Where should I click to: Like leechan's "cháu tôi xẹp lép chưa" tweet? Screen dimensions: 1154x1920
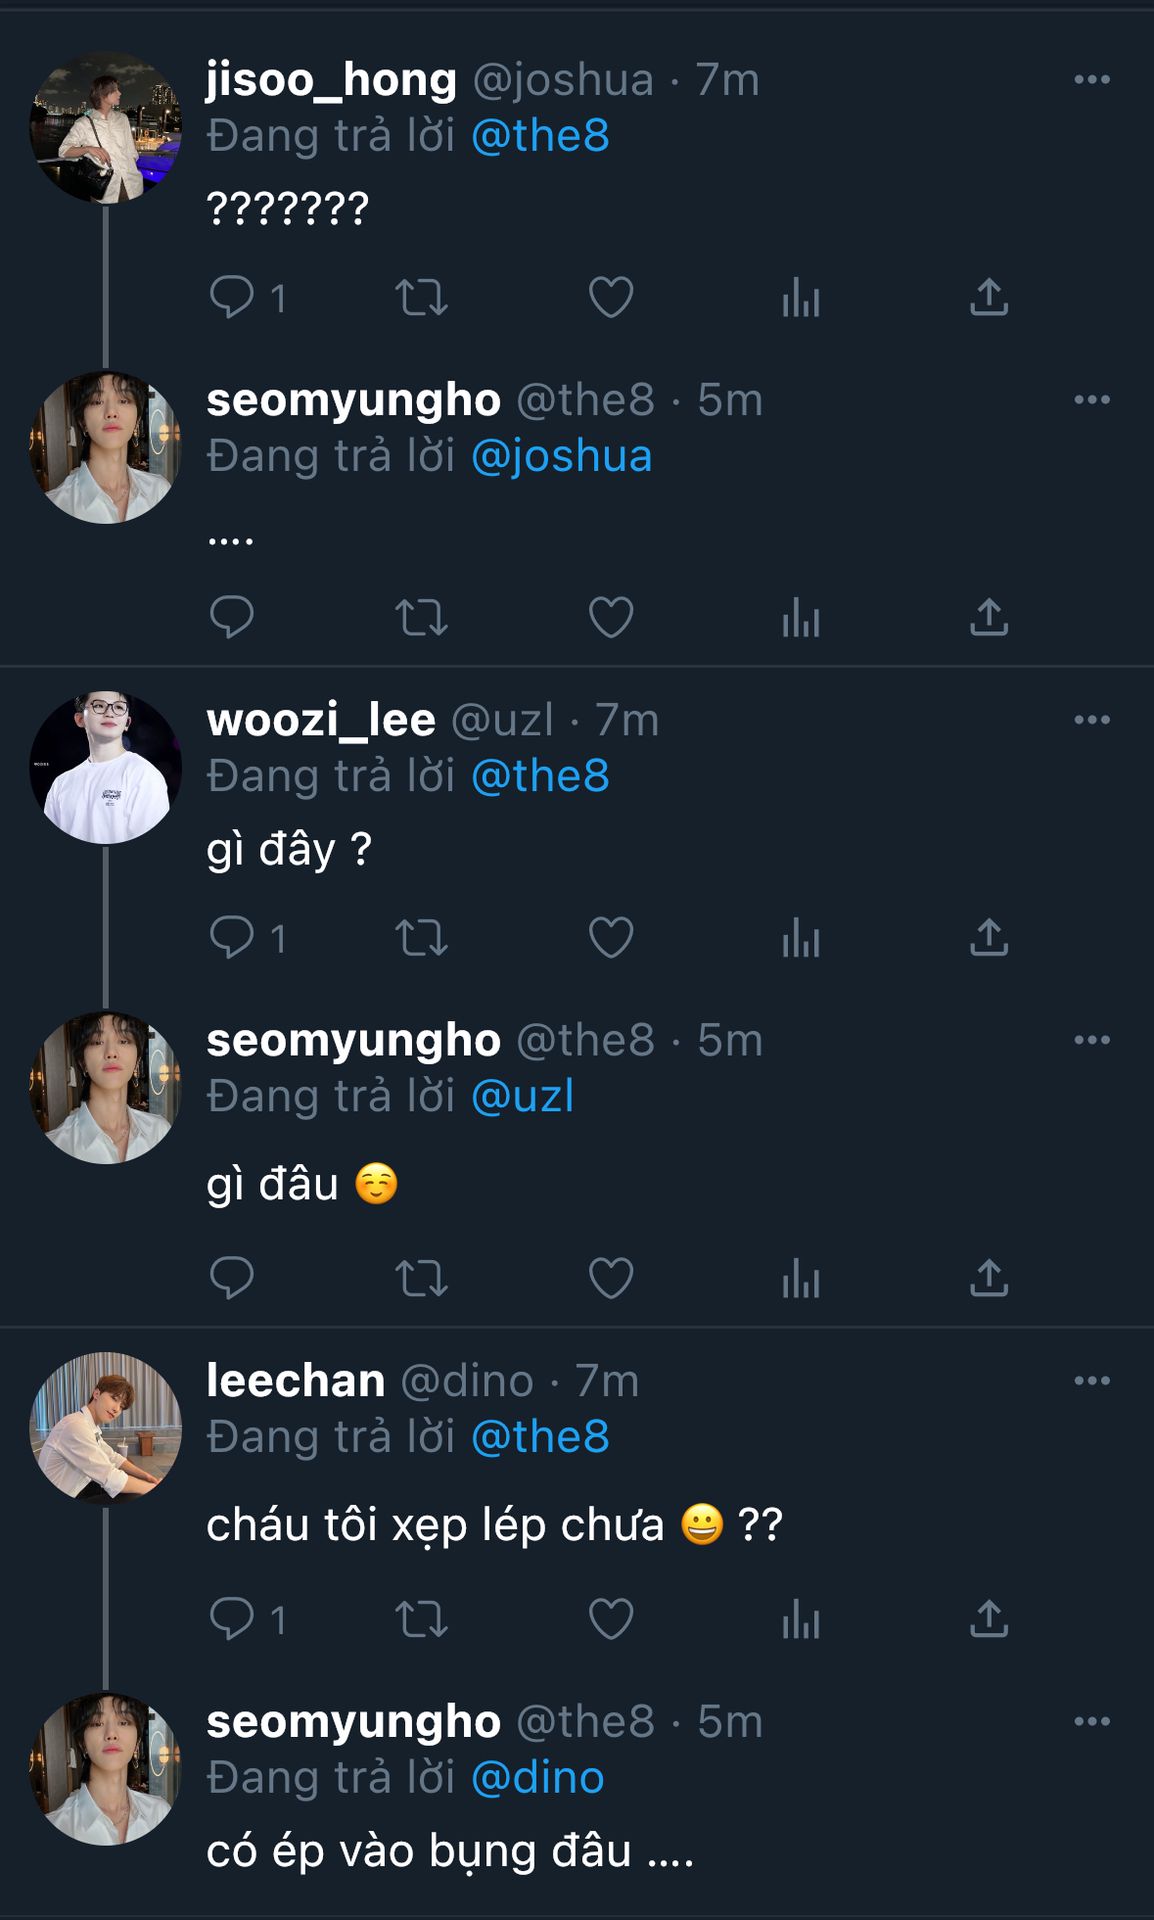coord(611,1619)
